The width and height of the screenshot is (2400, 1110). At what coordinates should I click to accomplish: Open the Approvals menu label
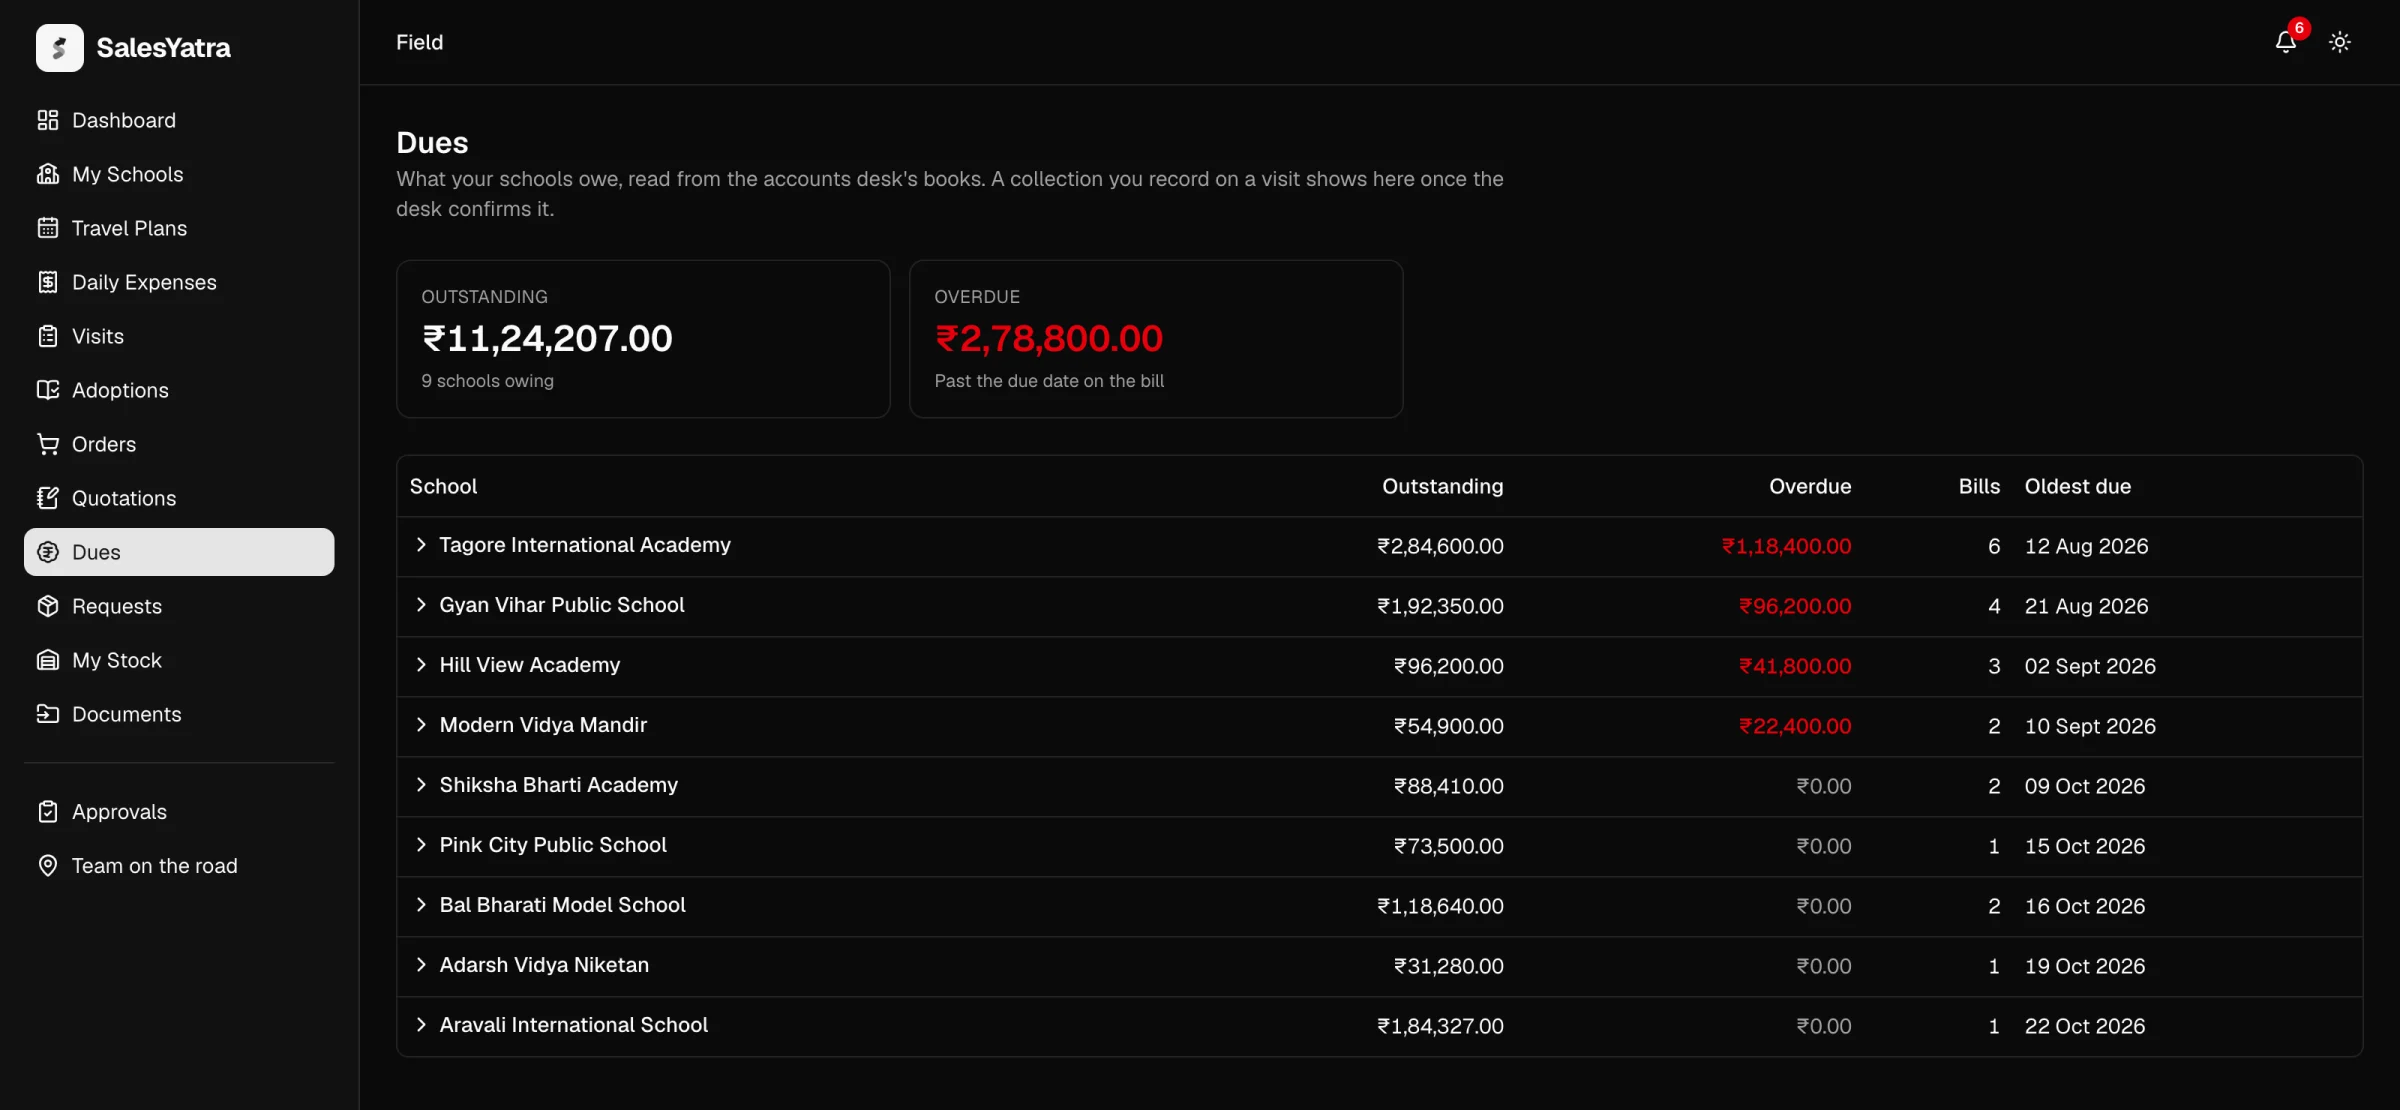(119, 812)
